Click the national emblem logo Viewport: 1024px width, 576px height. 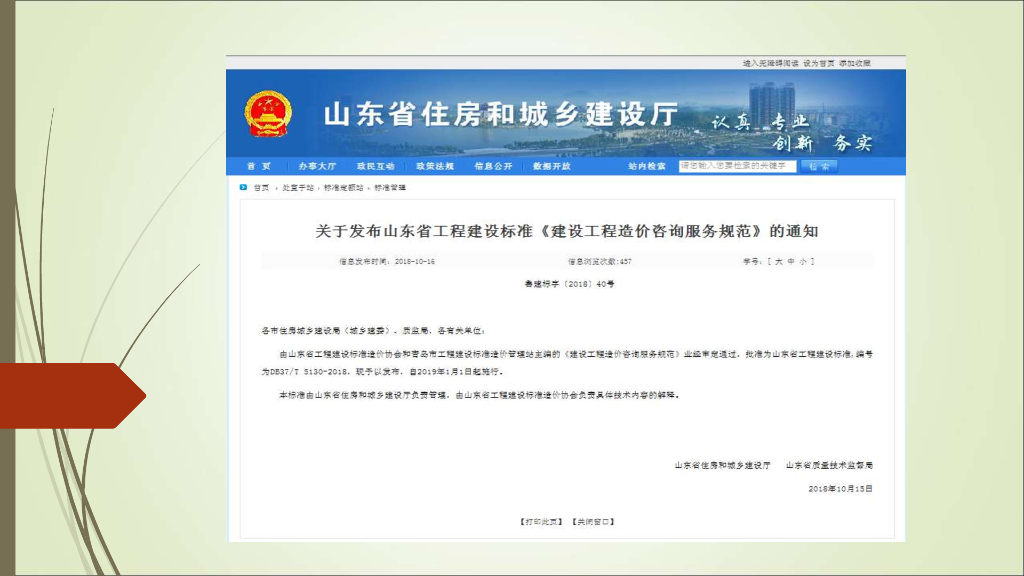268,114
